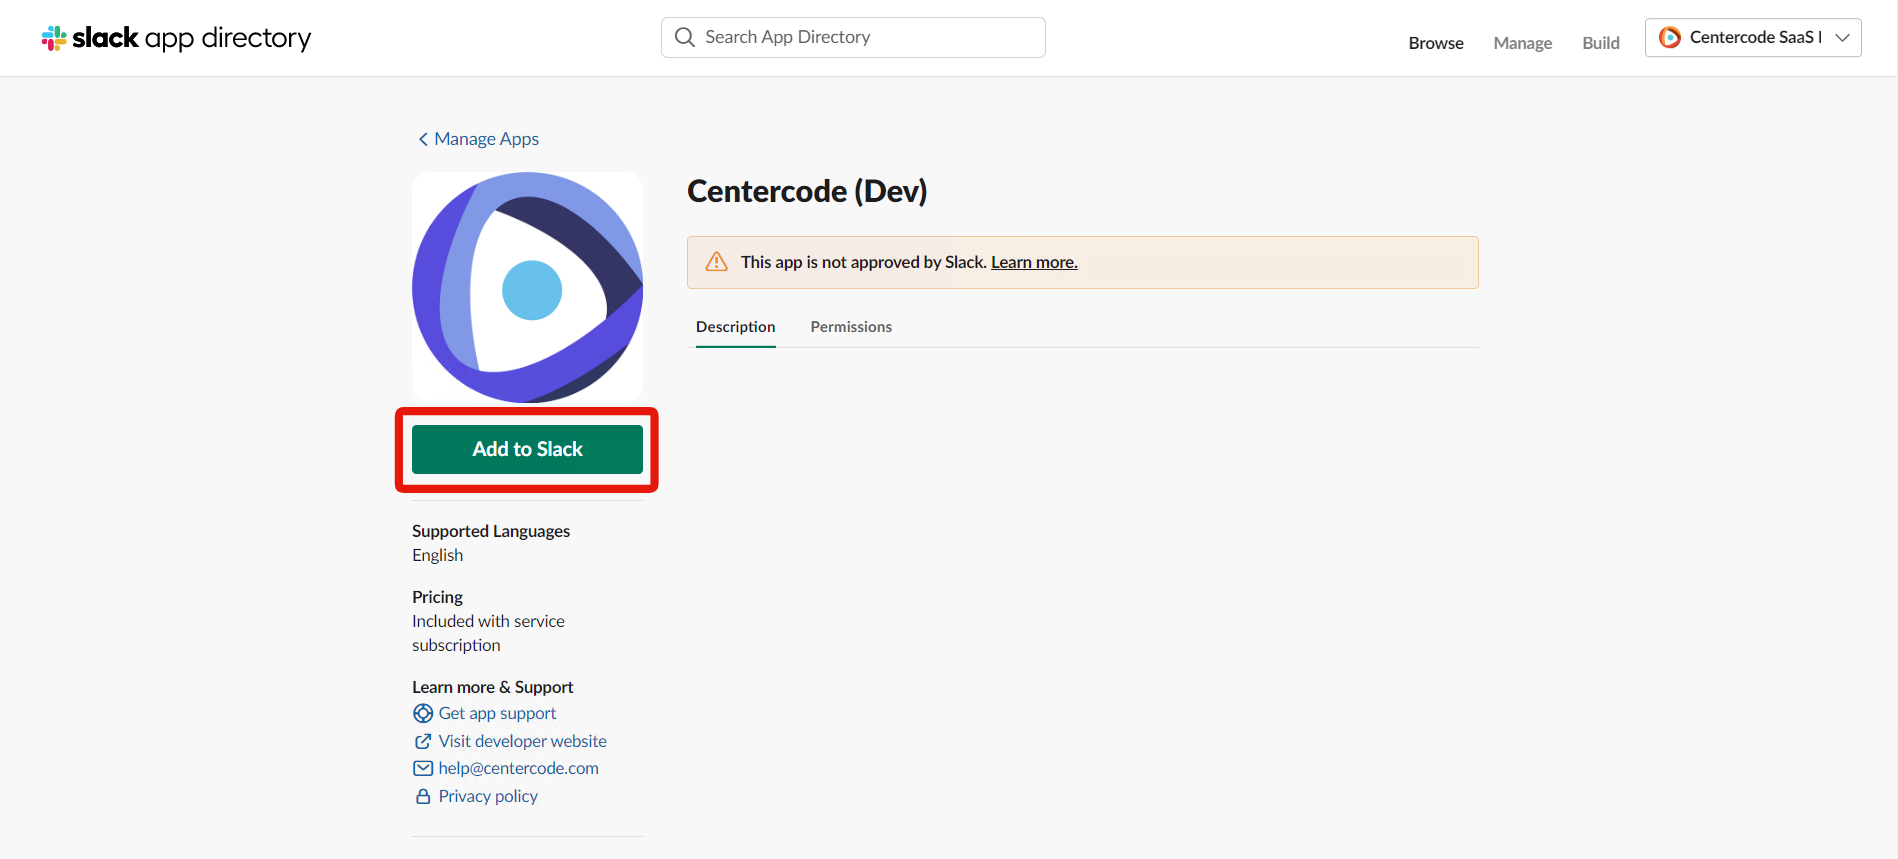Focus the Search App Directory field
This screenshot has width=1898, height=859.
(853, 37)
